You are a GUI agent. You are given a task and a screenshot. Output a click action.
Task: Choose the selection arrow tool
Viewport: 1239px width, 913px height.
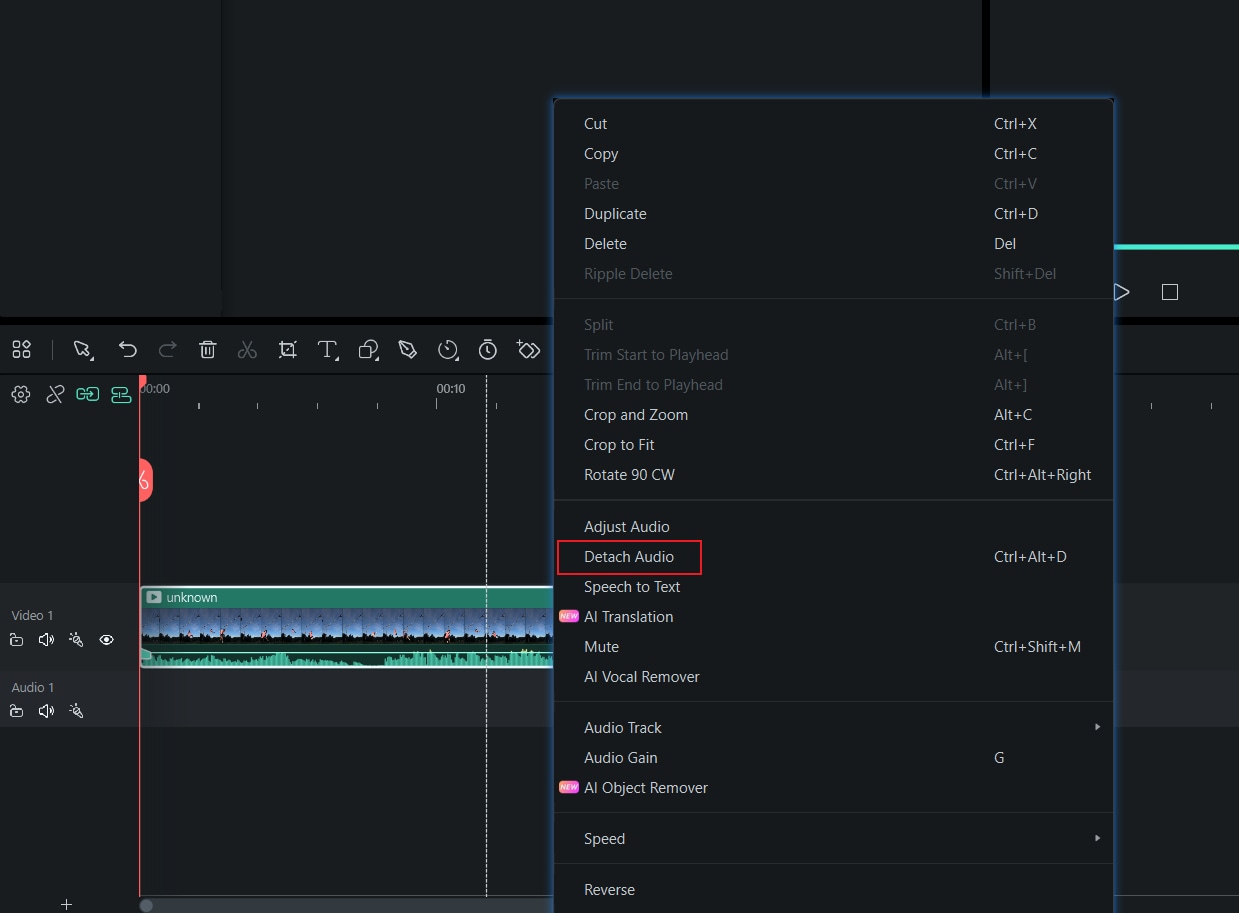click(83, 349)
